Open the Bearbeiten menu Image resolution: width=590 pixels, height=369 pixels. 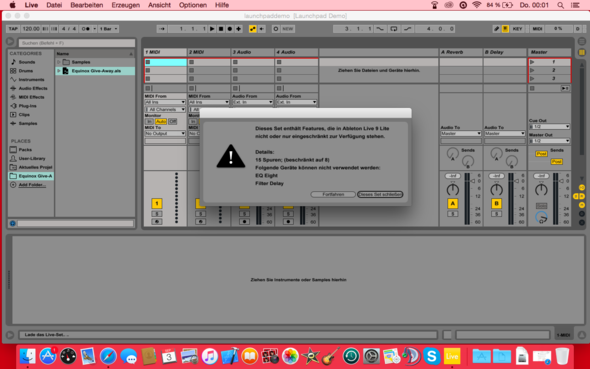tap(87, 5)
